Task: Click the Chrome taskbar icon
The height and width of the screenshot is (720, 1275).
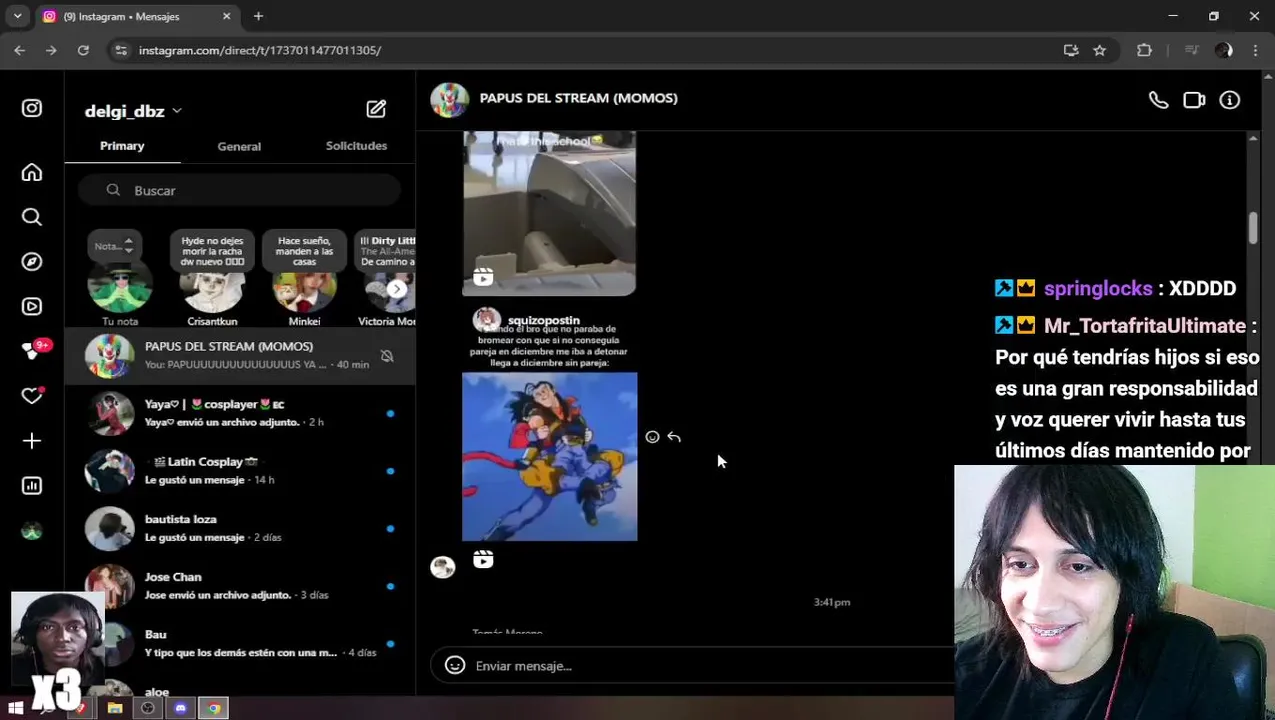Action: point(213,708)
